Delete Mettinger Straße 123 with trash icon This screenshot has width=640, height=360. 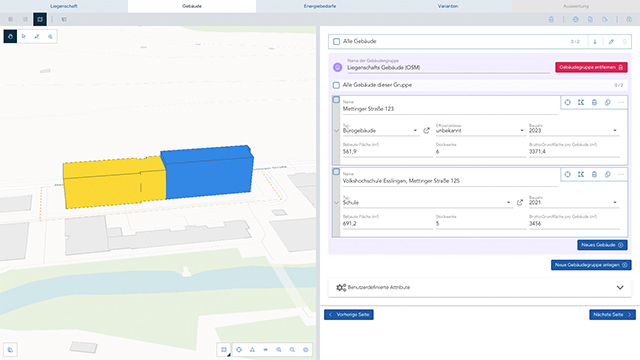(594, 102)
